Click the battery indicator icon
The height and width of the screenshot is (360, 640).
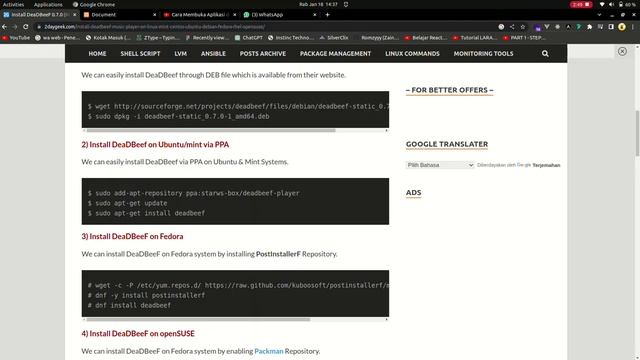621,4
